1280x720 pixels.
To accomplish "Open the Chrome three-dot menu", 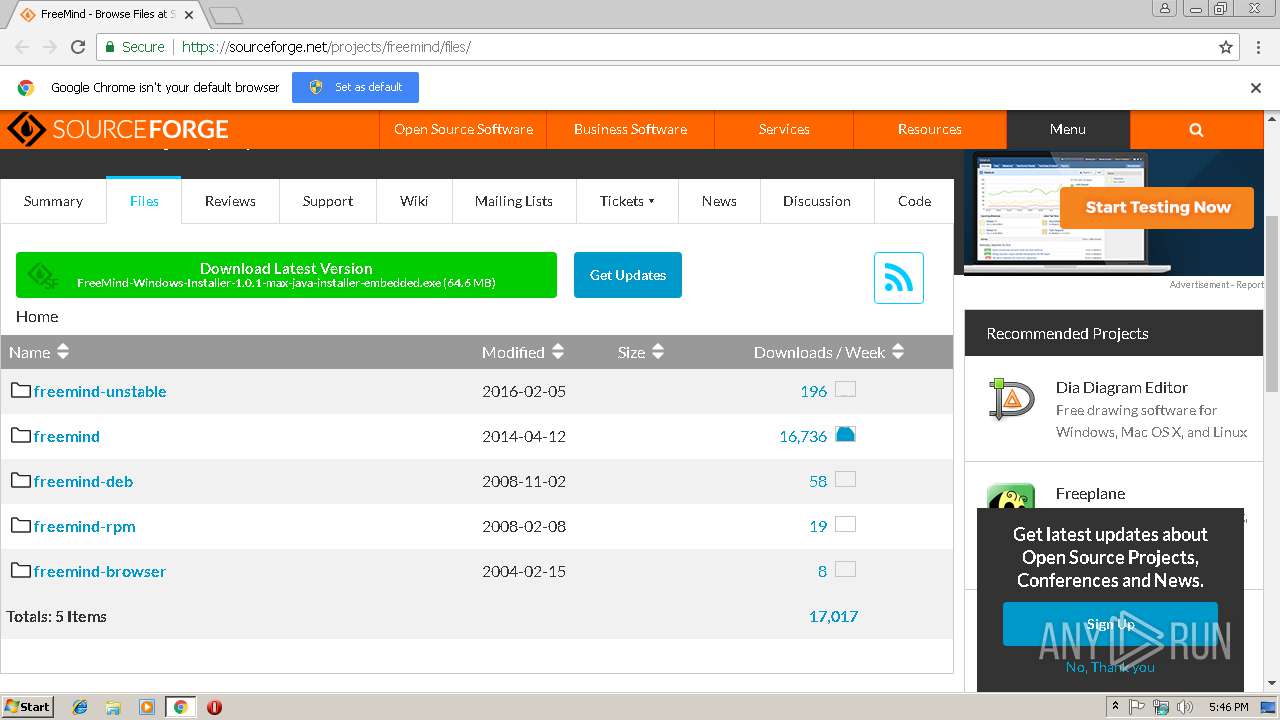I will (x=1259, y=47).
